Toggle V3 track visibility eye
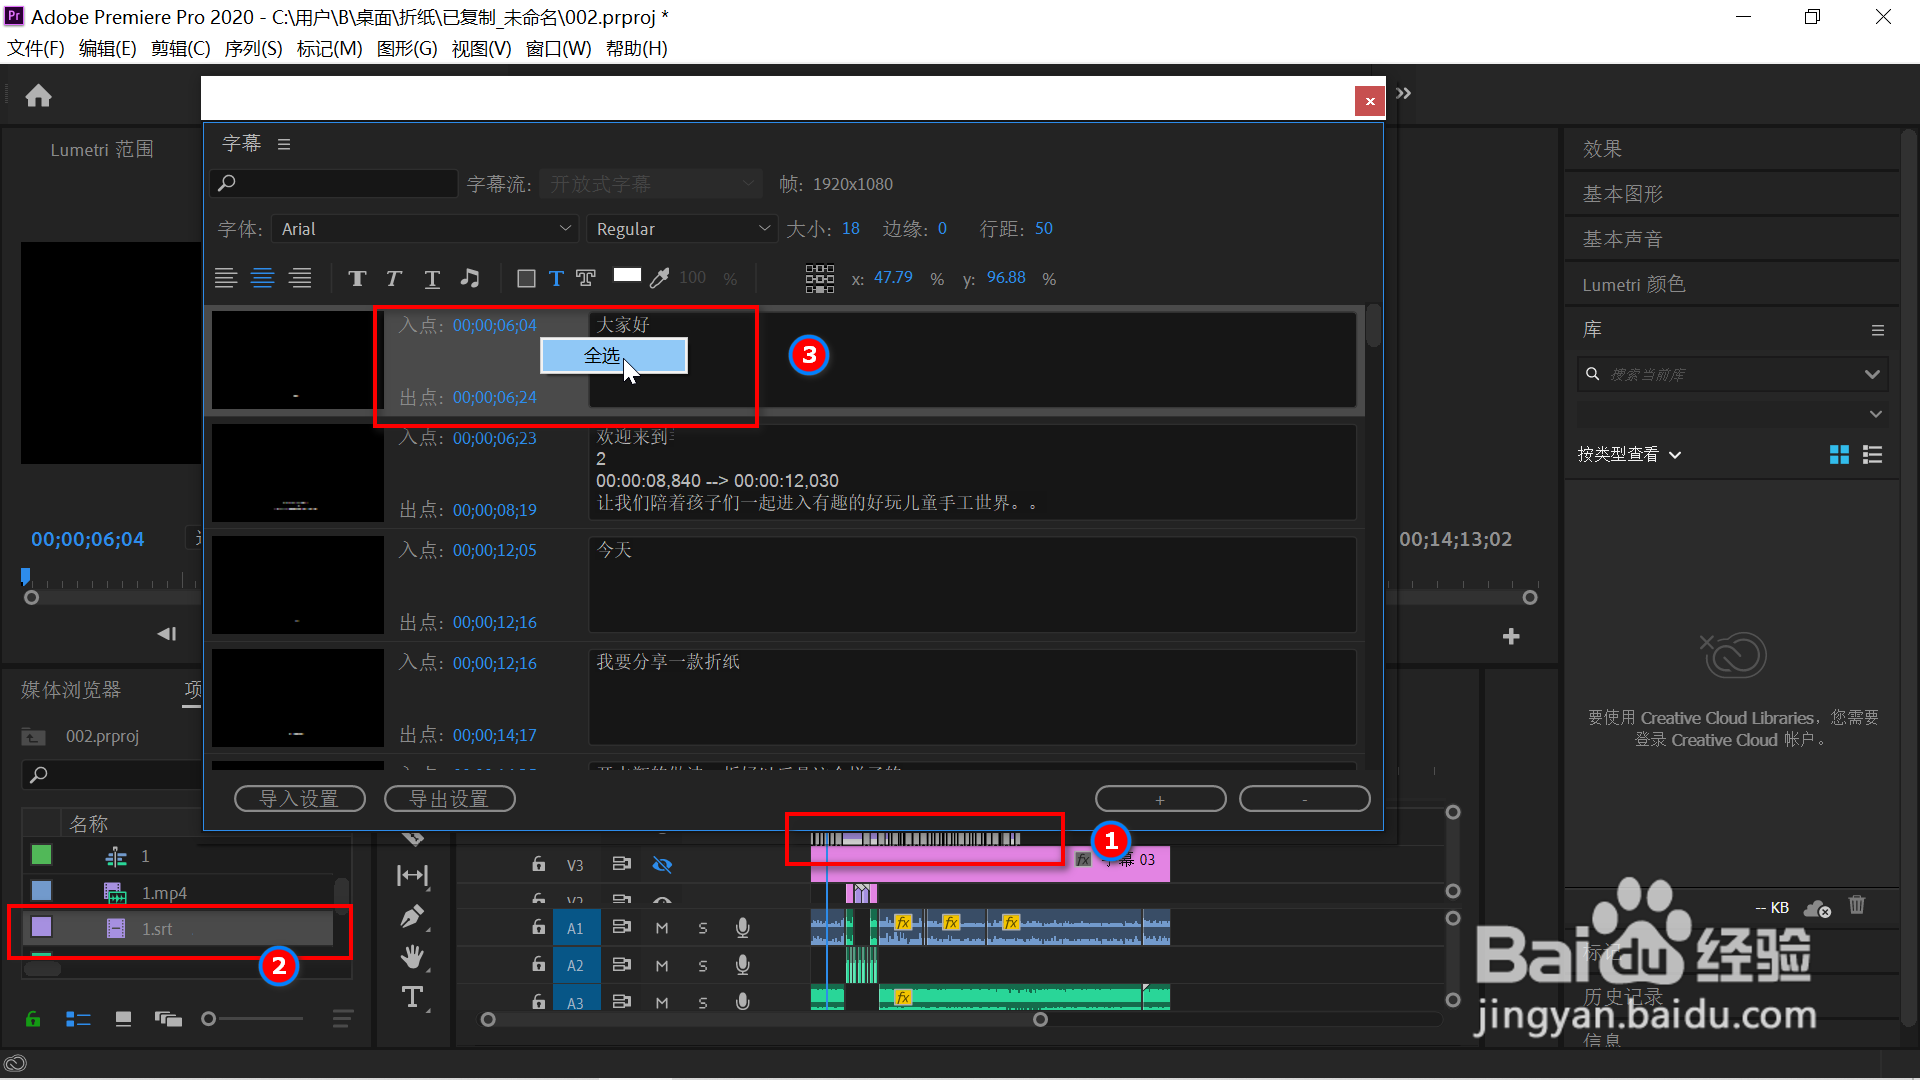The image size is (1920, 1080). (x=662, y=864)
